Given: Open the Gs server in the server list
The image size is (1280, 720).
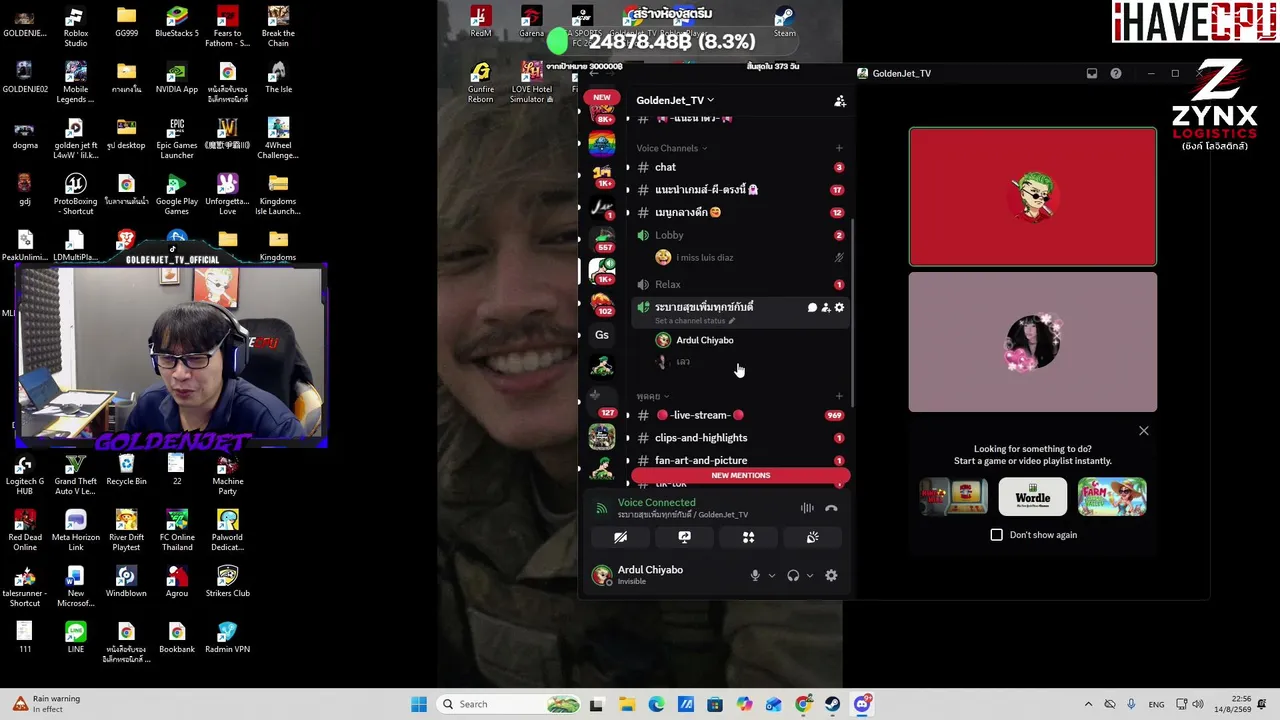Looking at the screenshot, I should [x=602, y=335].
